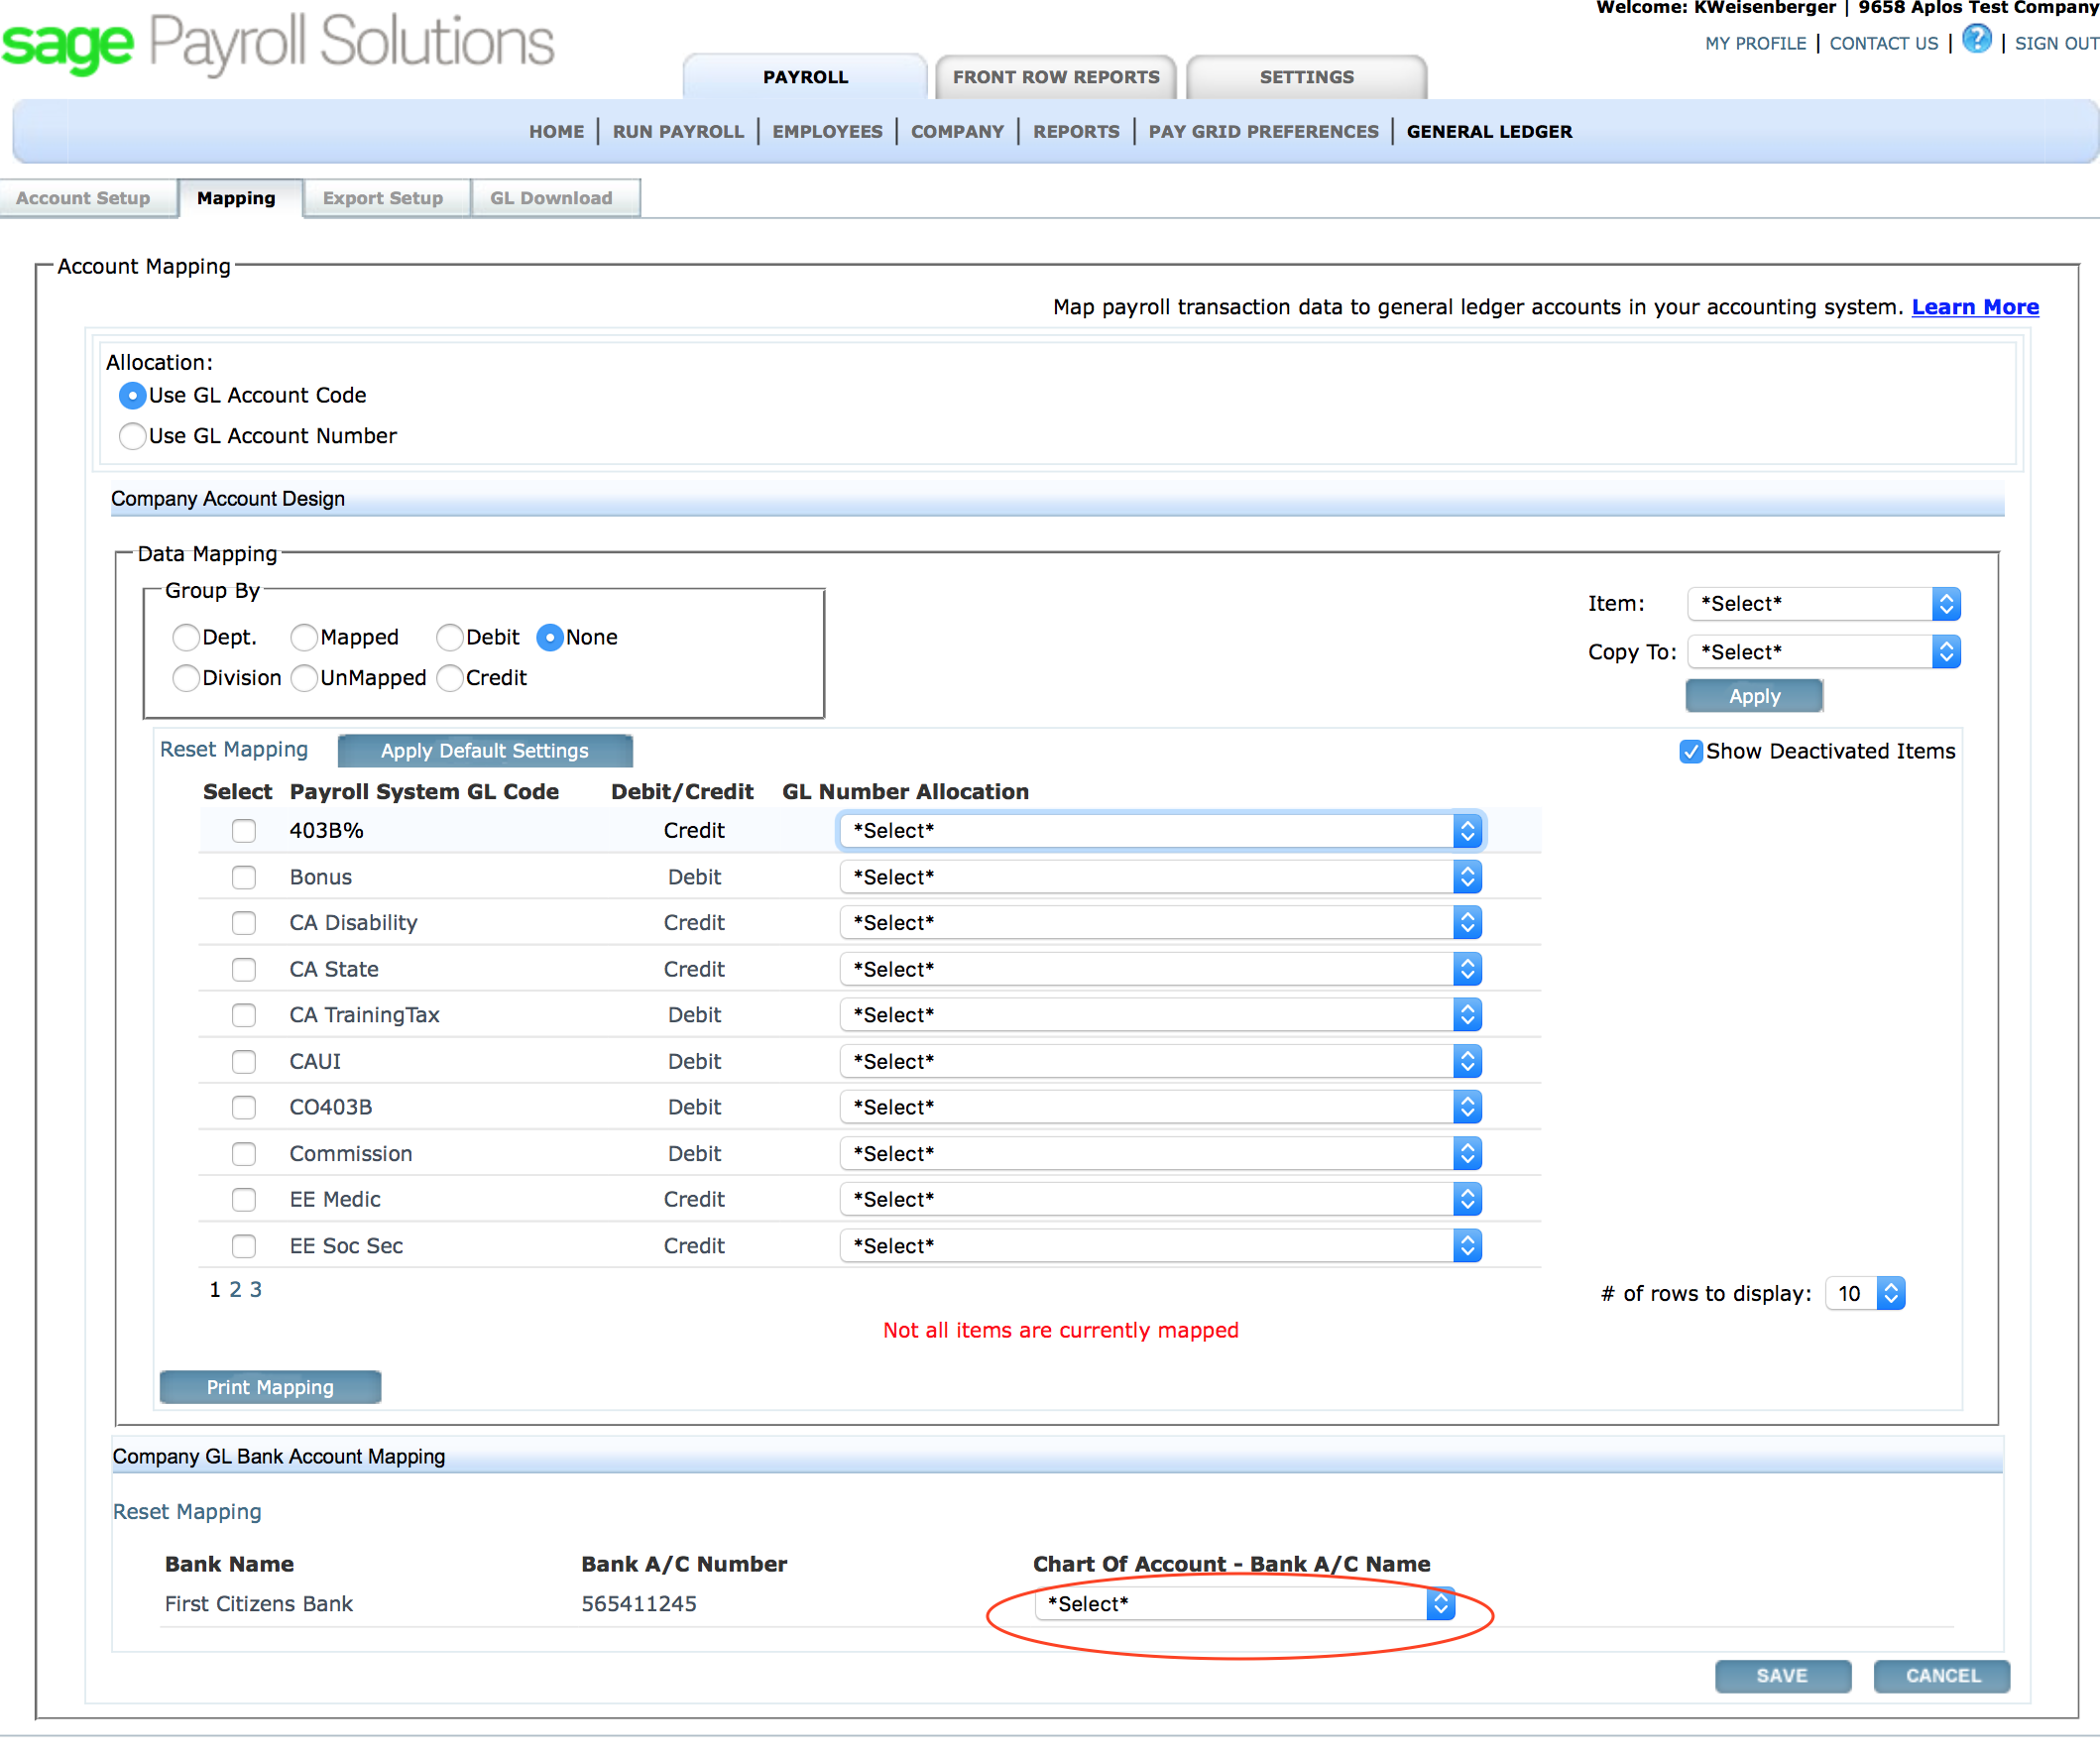Open GL allocation dropdown for CA Disability
The image size is (2100, 1759).
pos(1161,924)
